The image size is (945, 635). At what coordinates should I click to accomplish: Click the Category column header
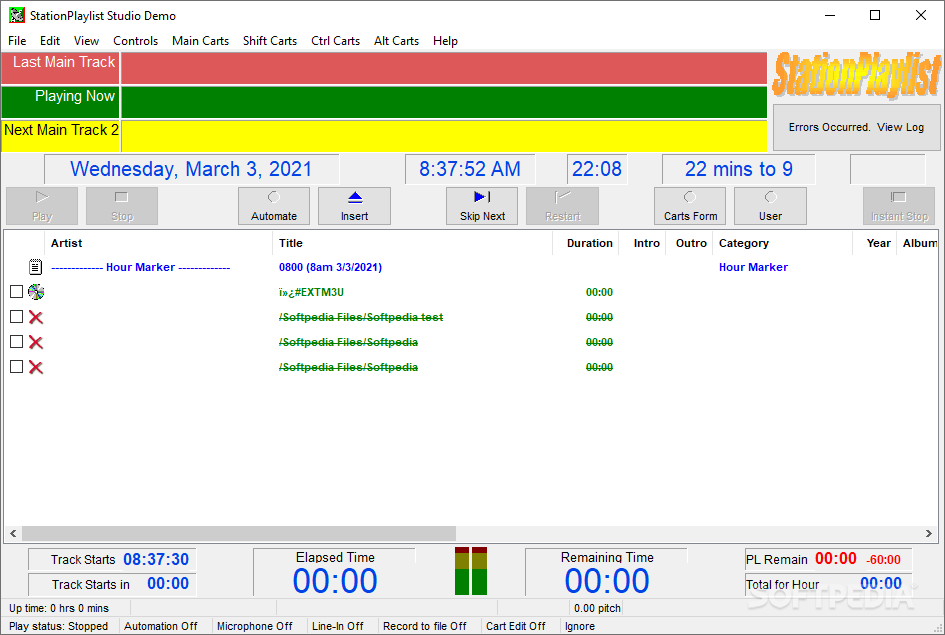(x=782, y=243)
